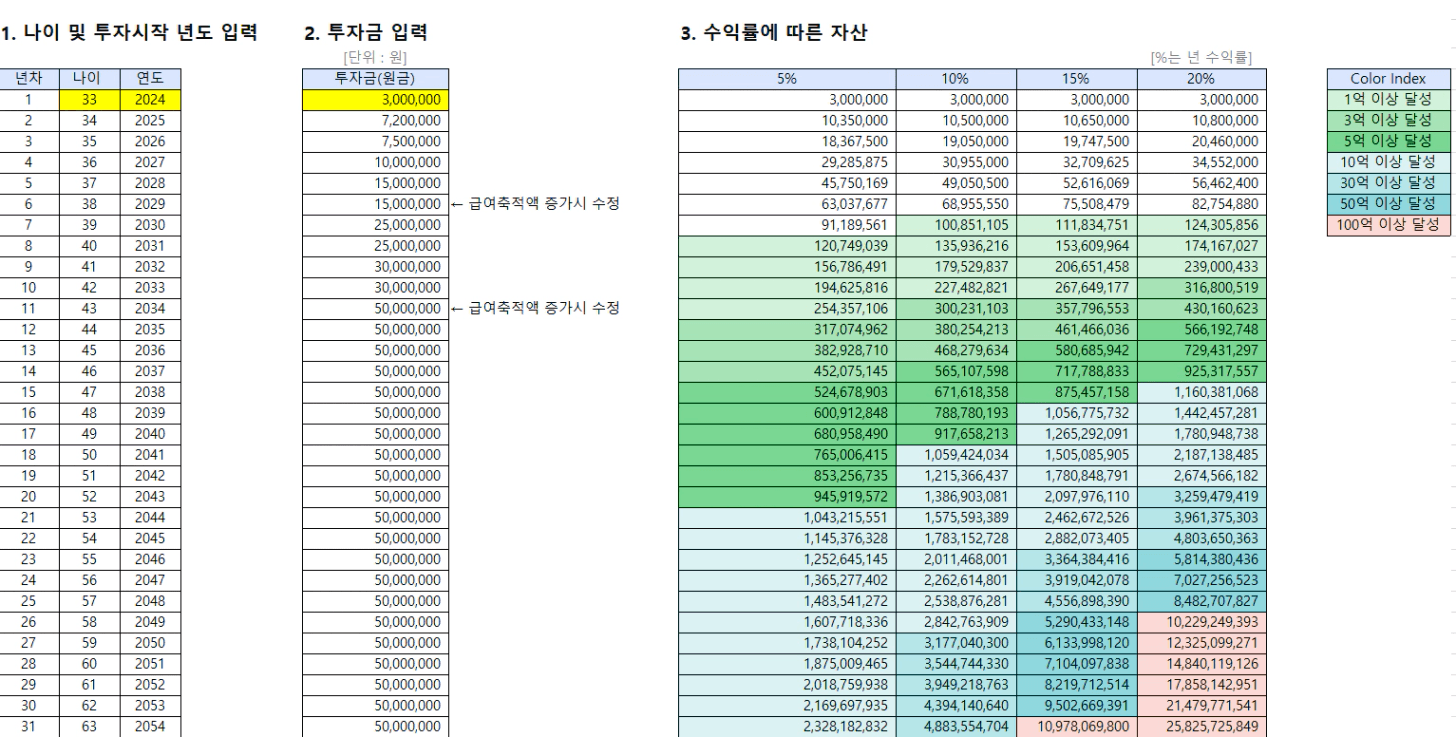Select the 투자금(원금) column header
Image resolution: width=1456 pixels, height=737 pixels.
coord(374,79)
